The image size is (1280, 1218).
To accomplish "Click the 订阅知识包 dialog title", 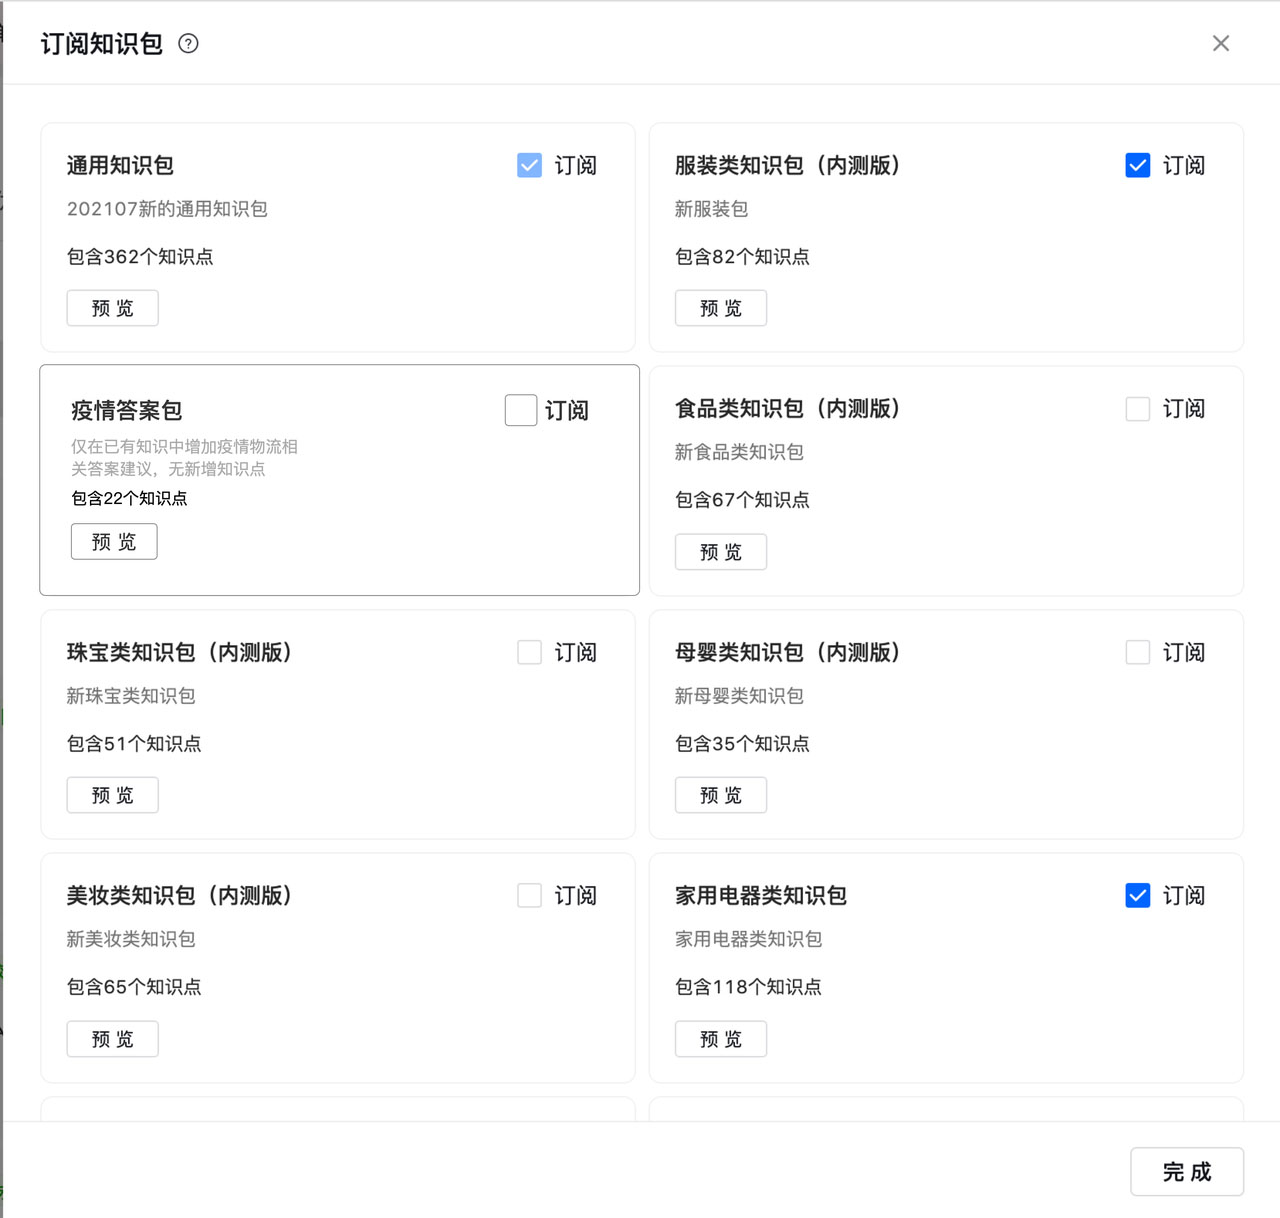I will (x=102, y=44).
